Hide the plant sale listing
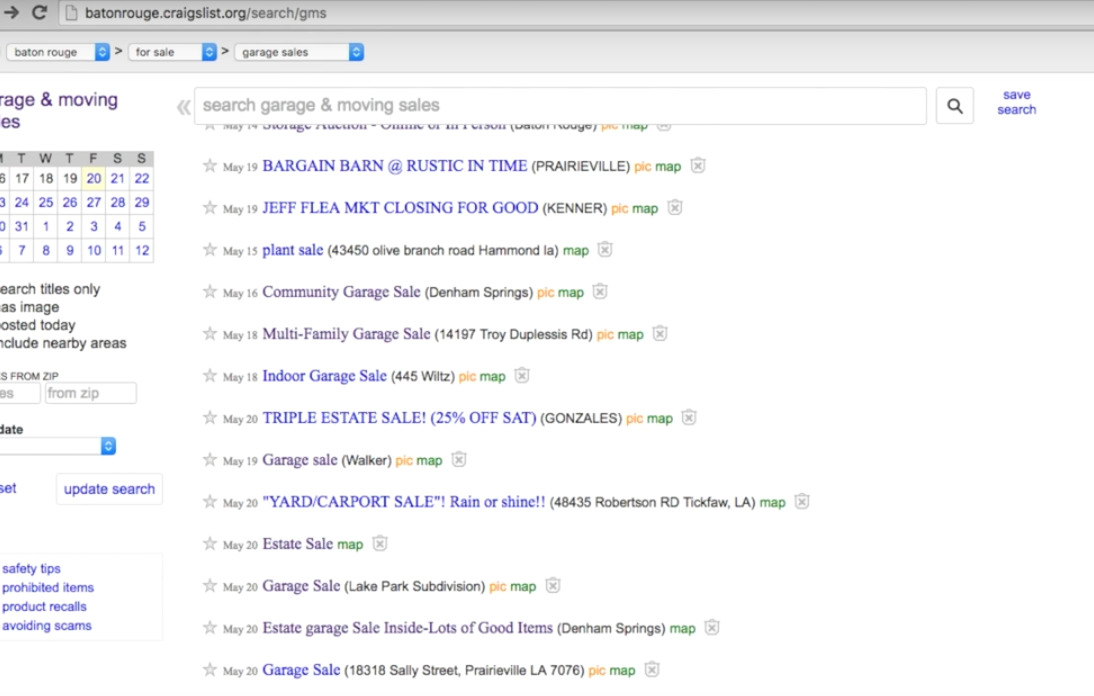The image size is (1094, 696). (x=605, y=250)
